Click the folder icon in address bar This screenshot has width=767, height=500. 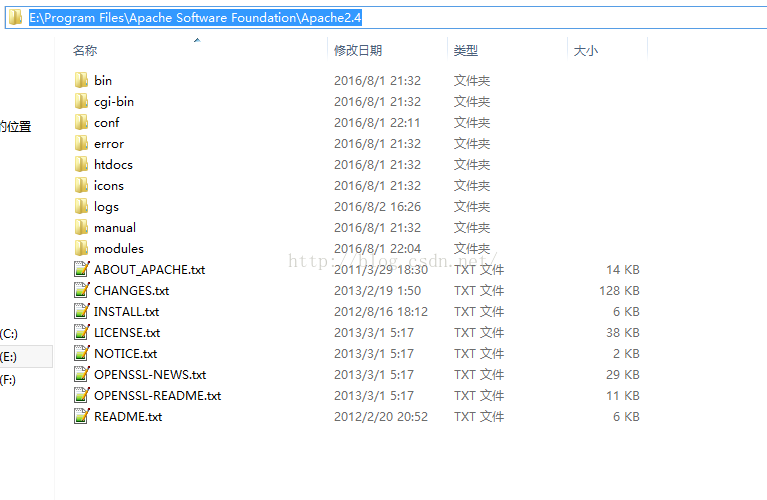click(16, 18)
